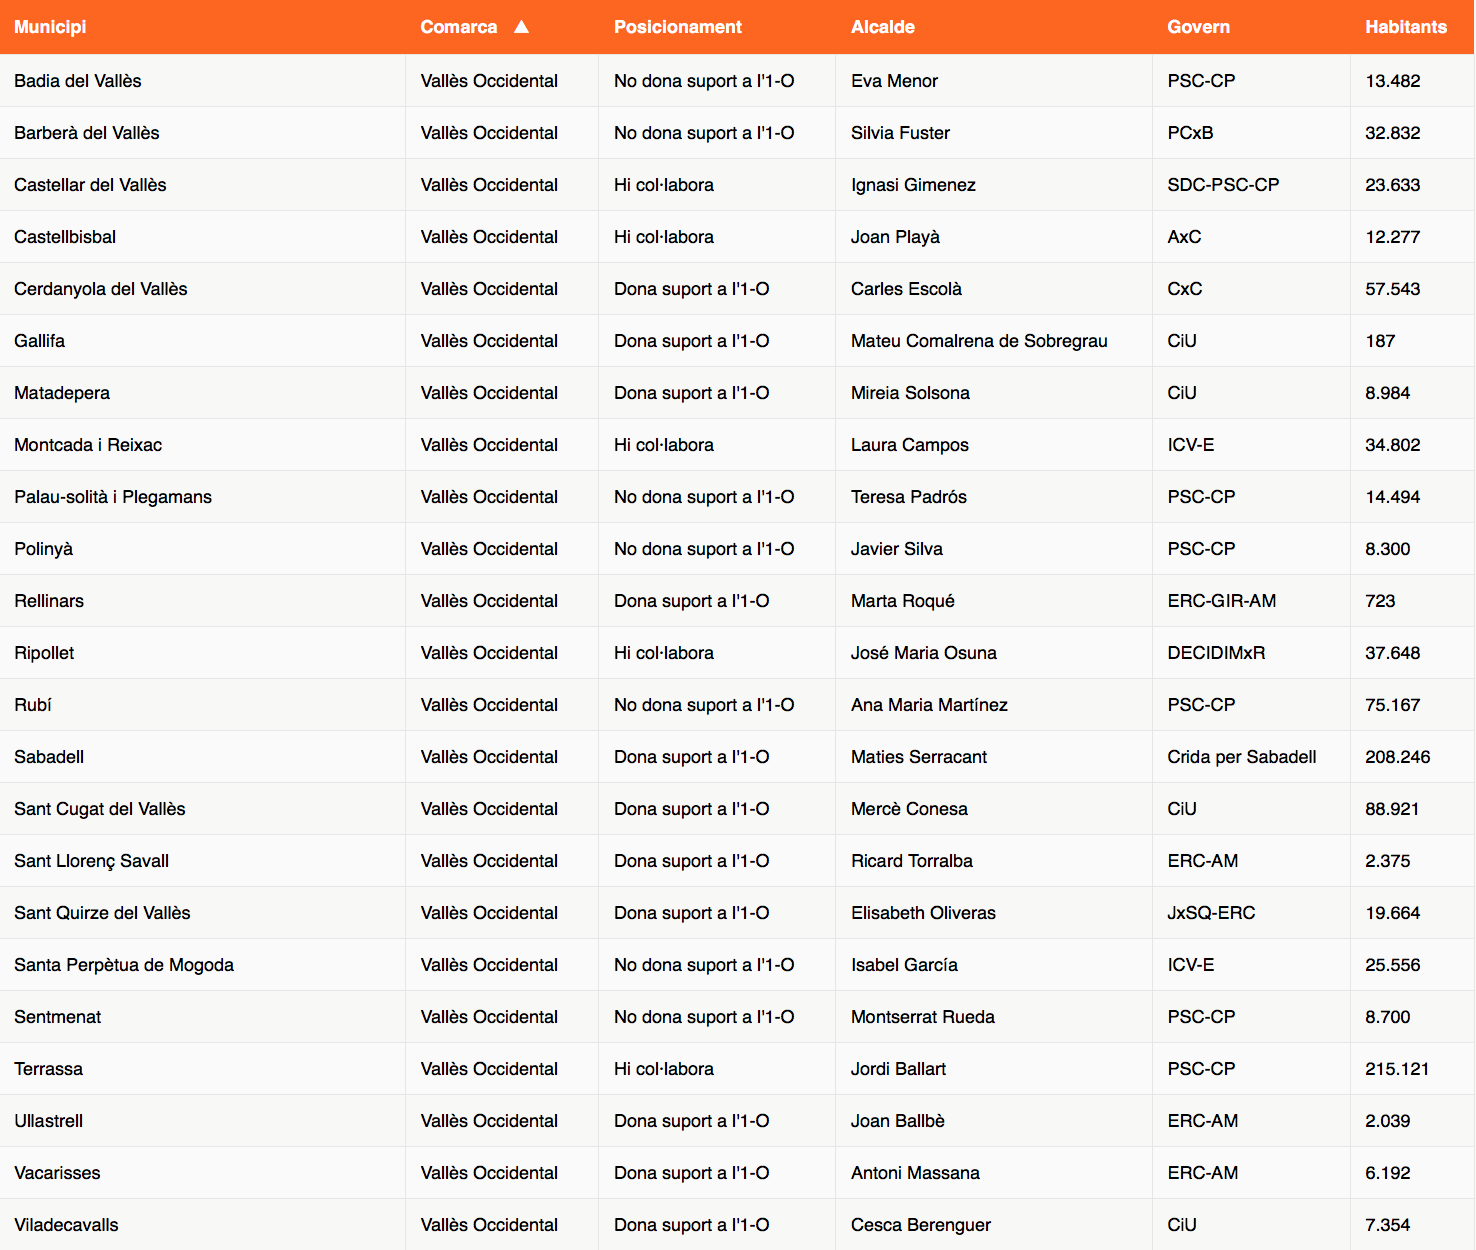Screen dimensions: 1476x1250
Task: Select Rubí in the Municipi column
Action: pyautogui.click(x=33, y=705)
